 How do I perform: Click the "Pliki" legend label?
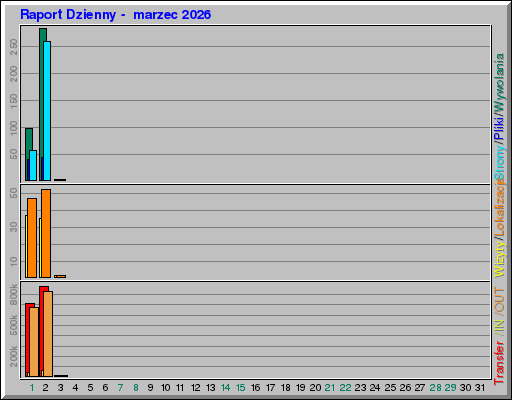pos(499,128)
